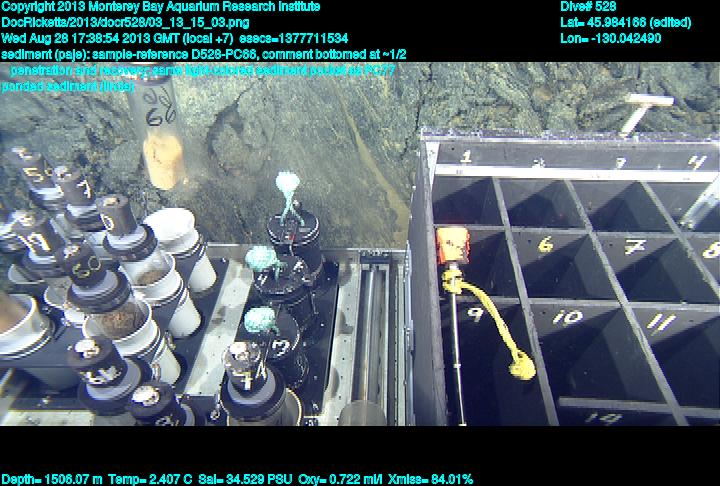Click the Sal= 34.529 PSU readout
Image resolution: width=720 pixels, height=486 pixels.
pyautogui.click(x=245, y=479)
